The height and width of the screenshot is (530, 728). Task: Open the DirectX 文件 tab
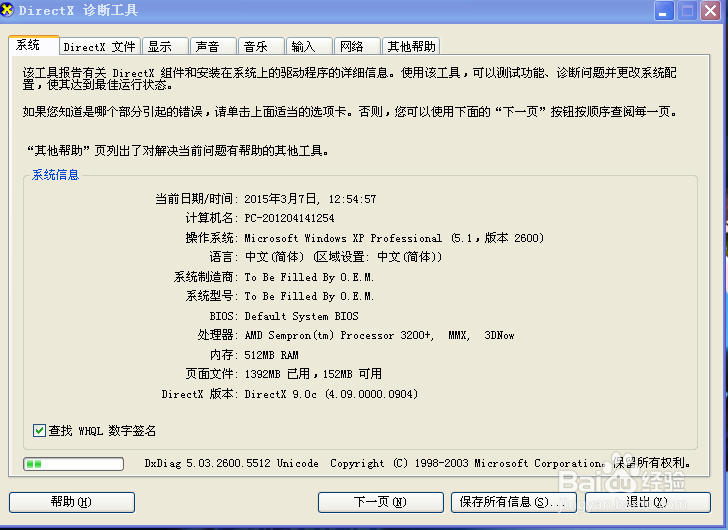100,46
